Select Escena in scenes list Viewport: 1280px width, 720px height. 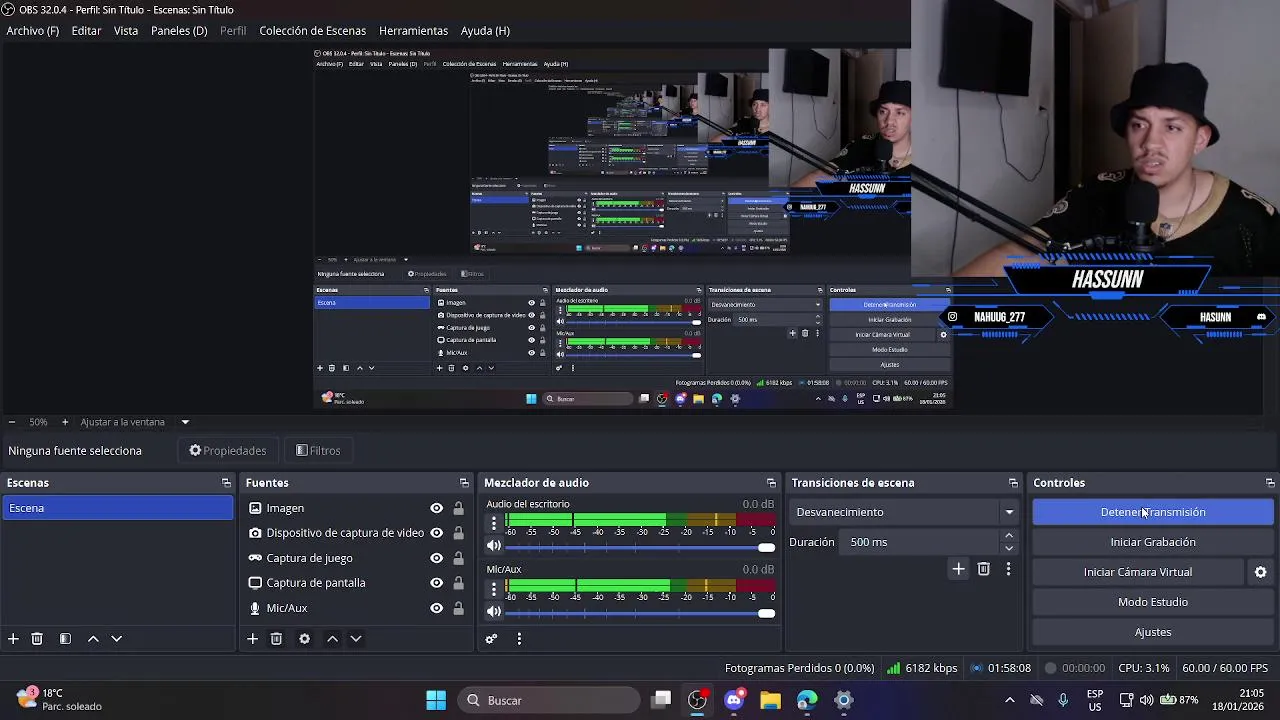117,508
